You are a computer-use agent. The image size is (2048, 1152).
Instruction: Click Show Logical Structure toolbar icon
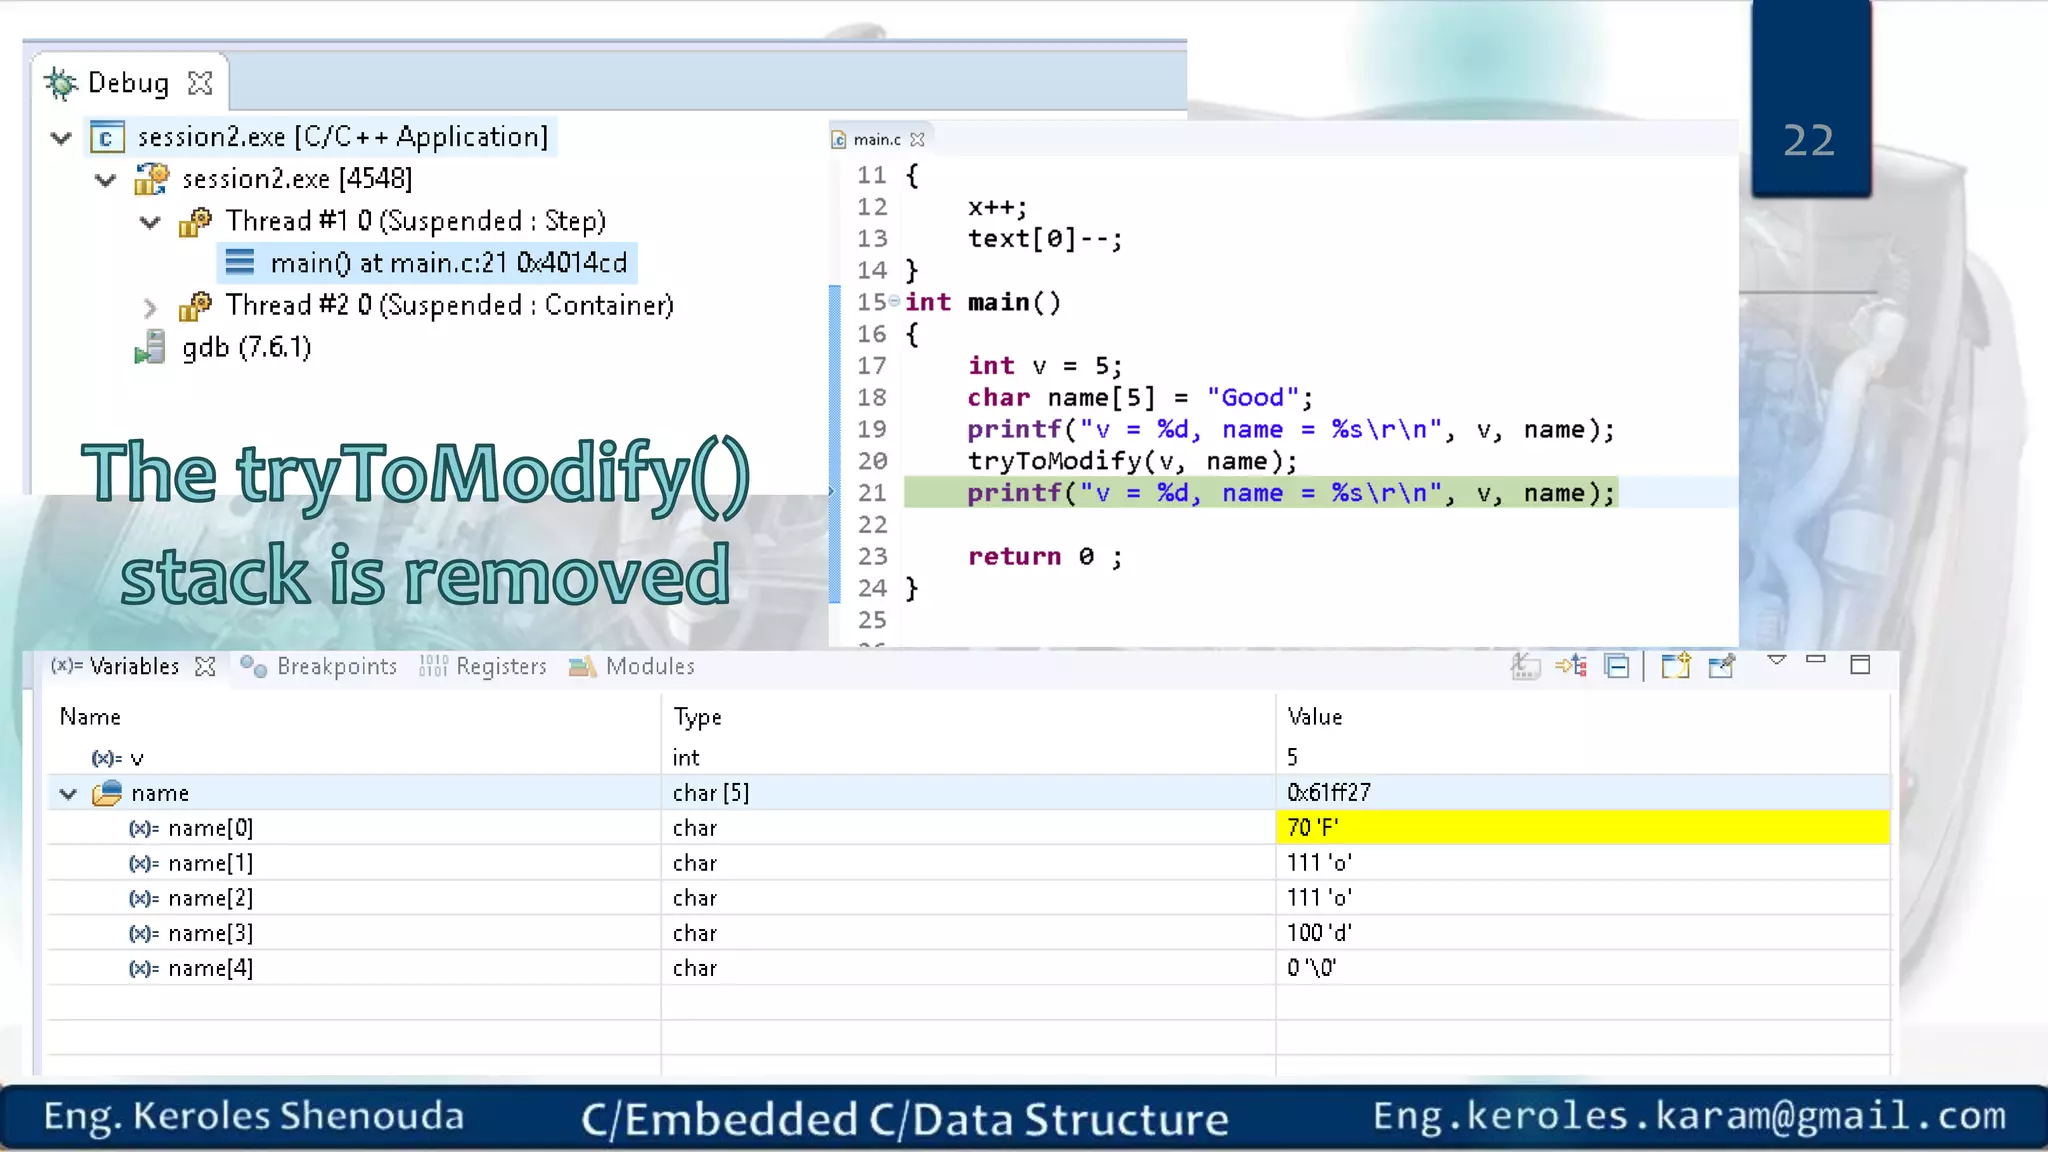coord(1571,666)
